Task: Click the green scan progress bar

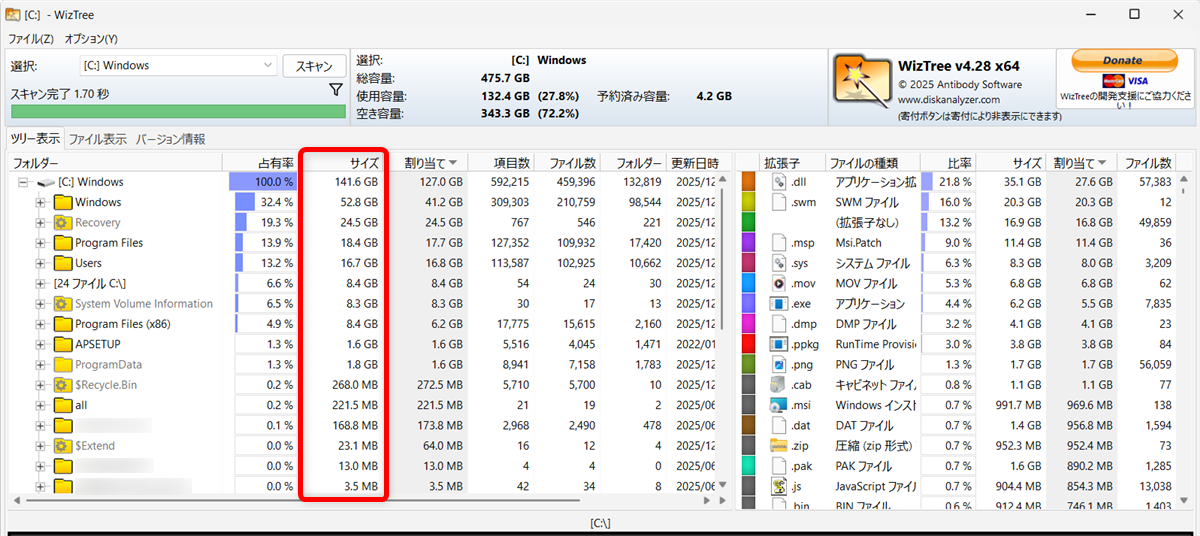Action: (178, 112)
